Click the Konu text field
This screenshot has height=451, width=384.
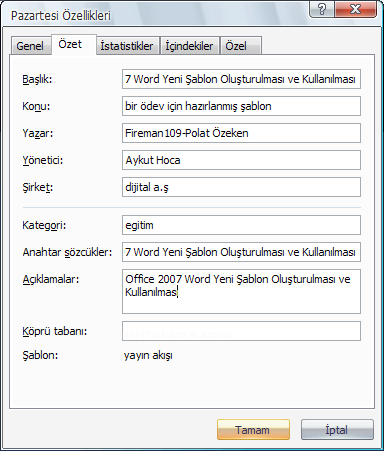(241, 106)
